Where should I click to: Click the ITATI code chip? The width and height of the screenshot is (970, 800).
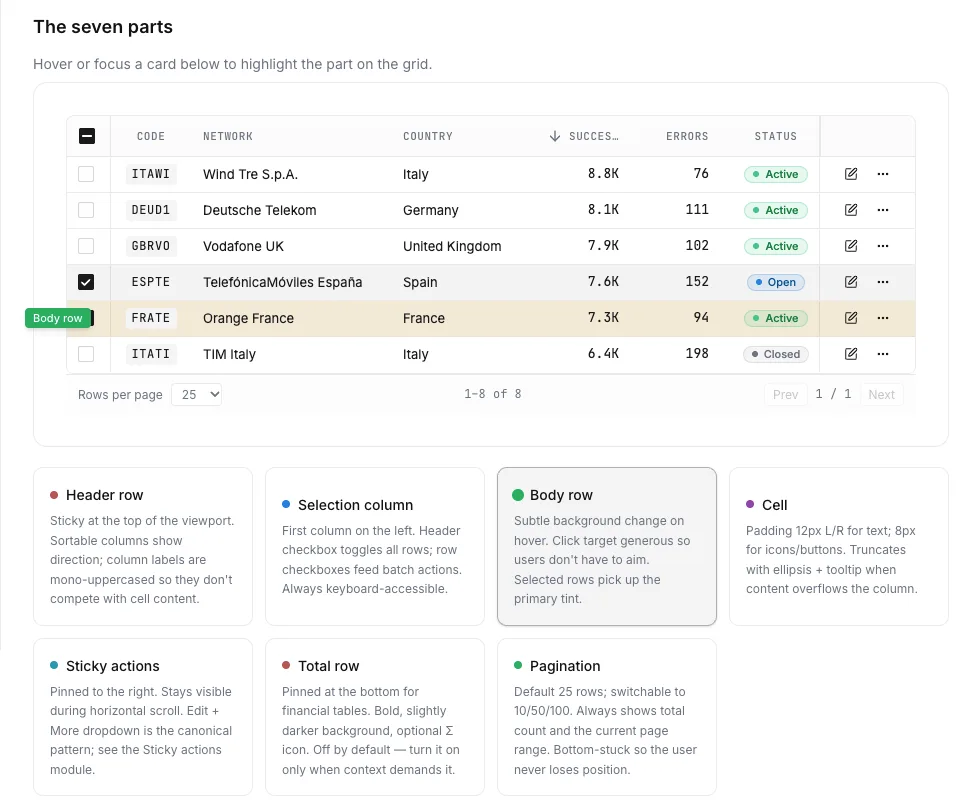(x=151, y=353)
